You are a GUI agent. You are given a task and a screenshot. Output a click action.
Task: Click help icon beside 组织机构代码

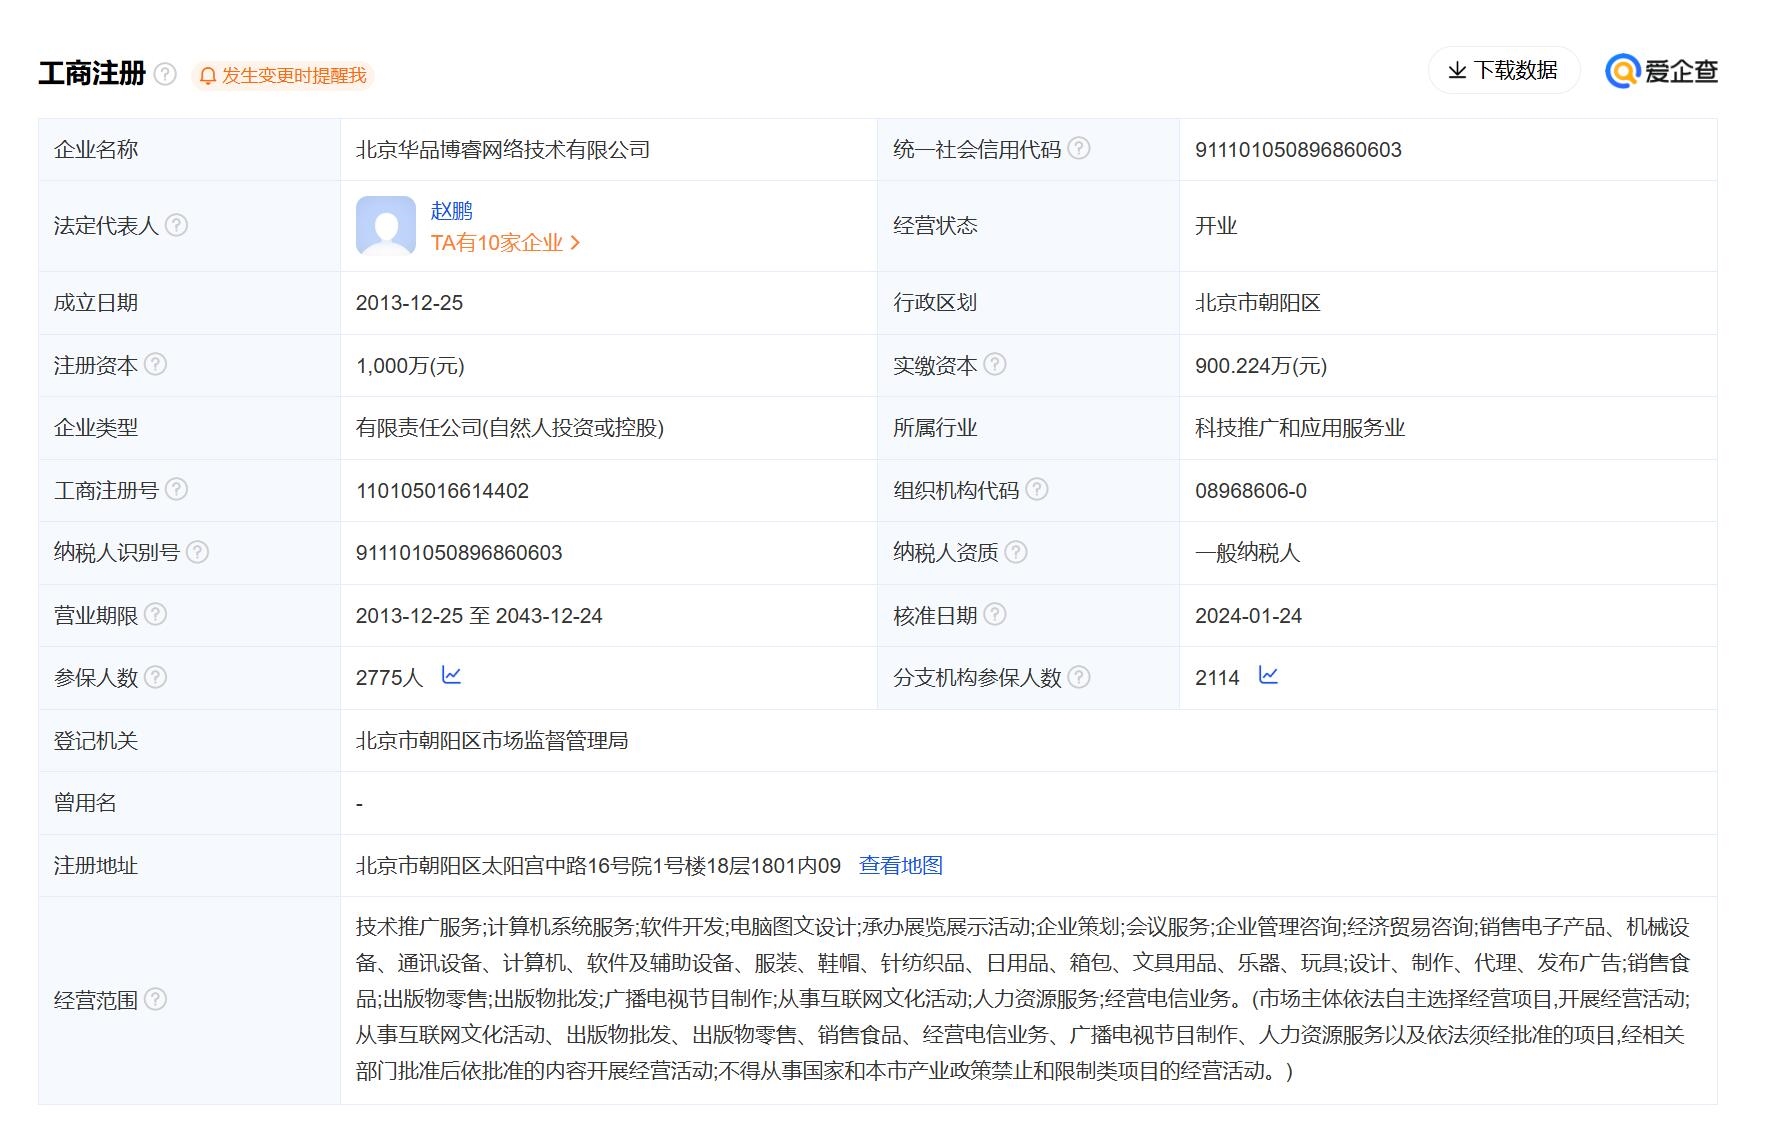coord(1037,490)
